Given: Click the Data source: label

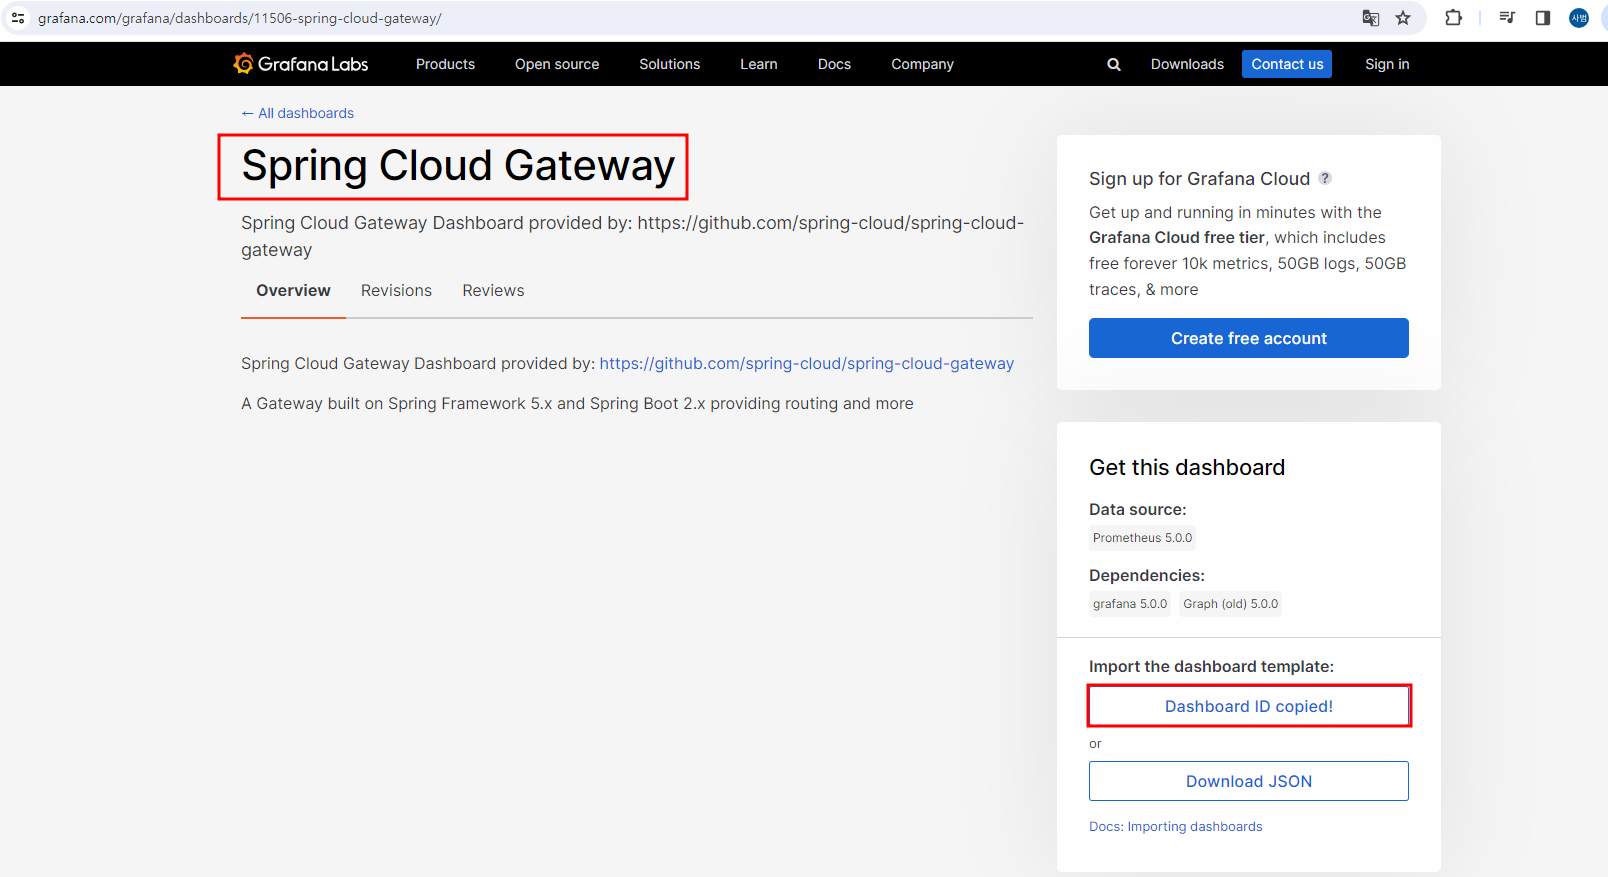Looking at the screenshot, I should pos(1138,509).
